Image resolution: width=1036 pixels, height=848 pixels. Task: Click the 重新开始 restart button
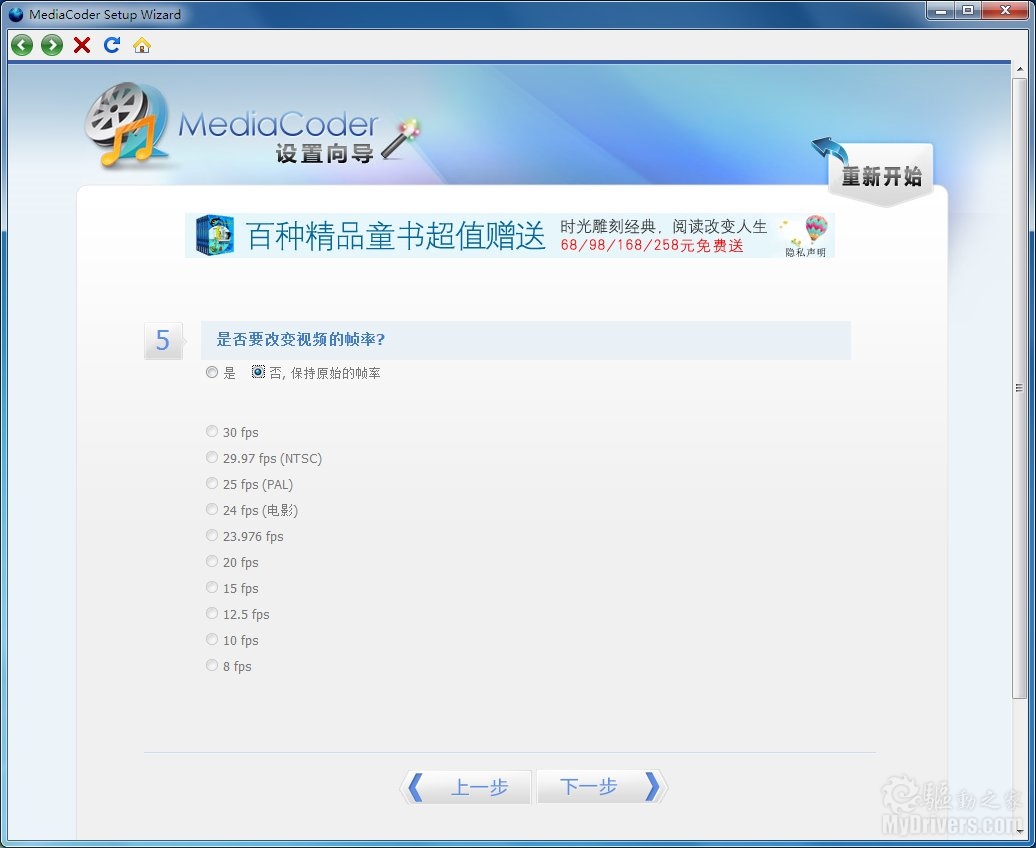pos(881,176)
